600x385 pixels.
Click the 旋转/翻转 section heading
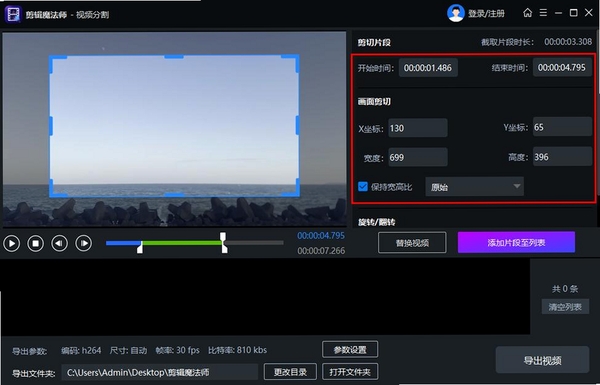377,222
